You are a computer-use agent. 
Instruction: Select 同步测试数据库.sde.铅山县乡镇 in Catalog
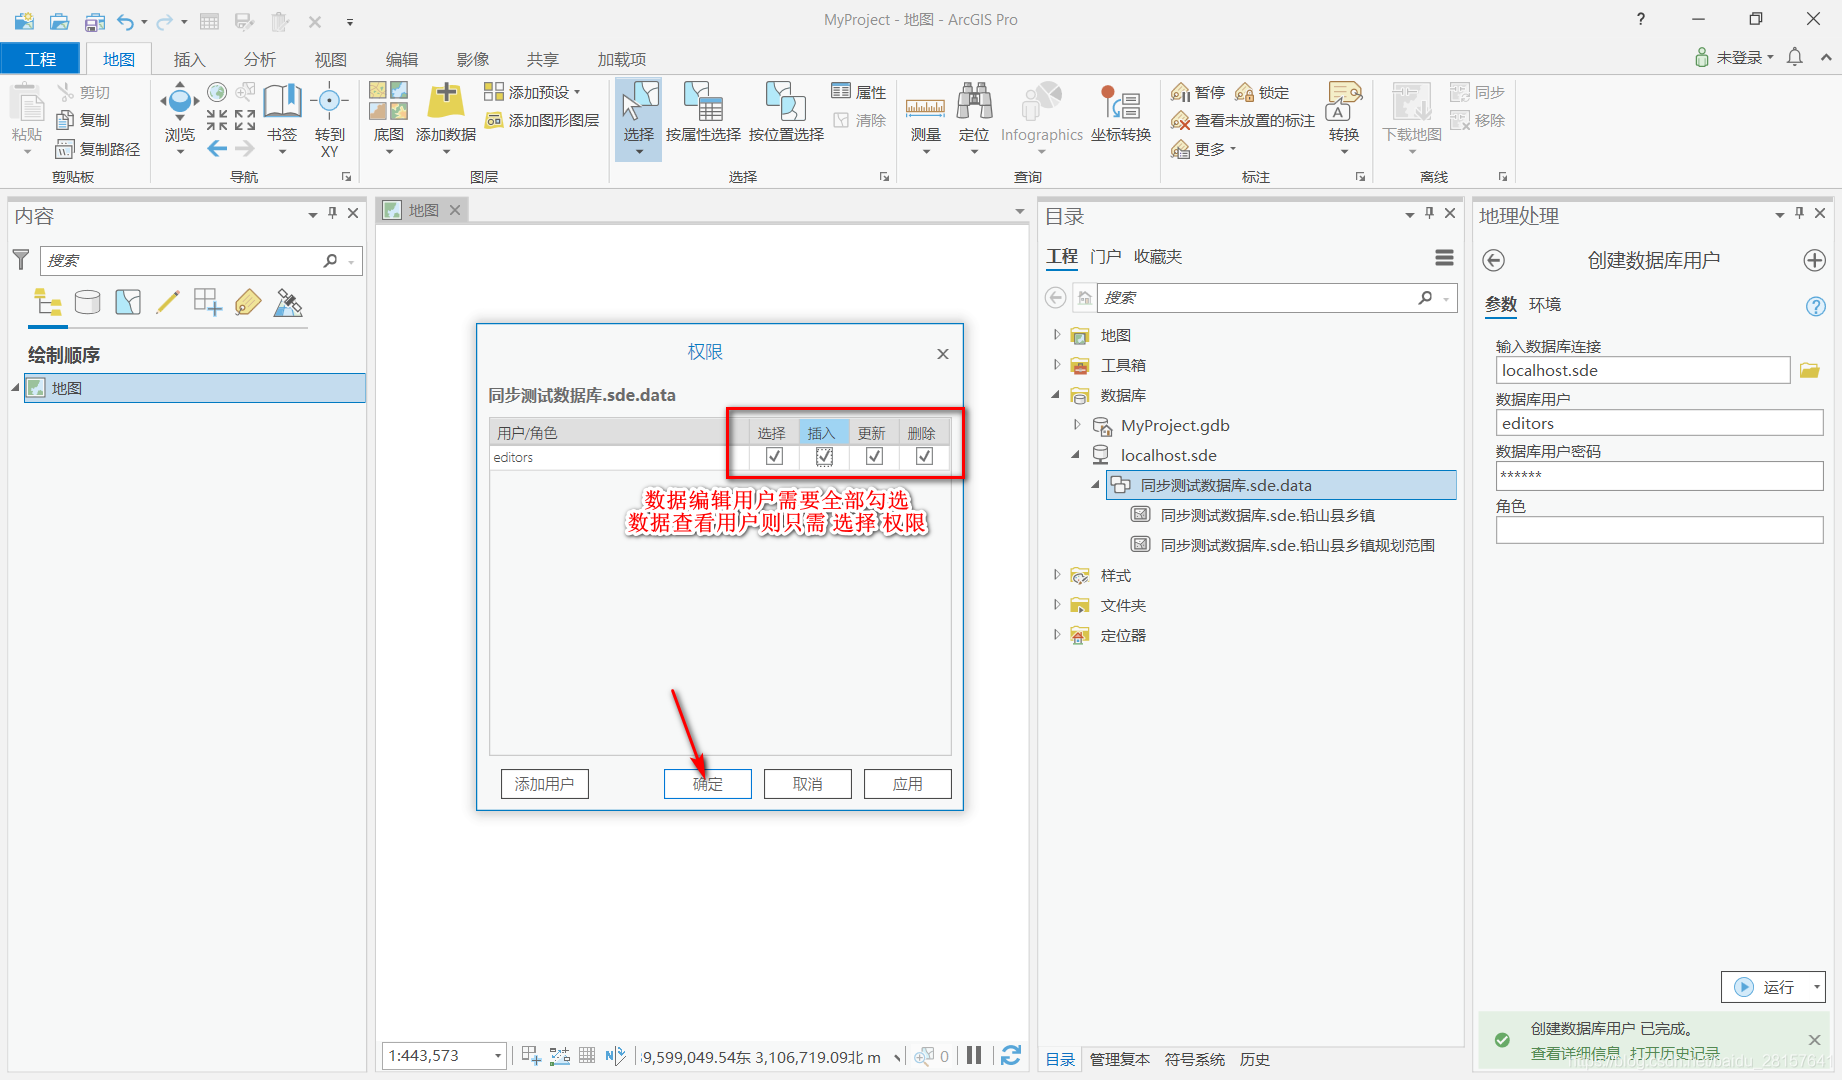click(x=1267, y=515)
